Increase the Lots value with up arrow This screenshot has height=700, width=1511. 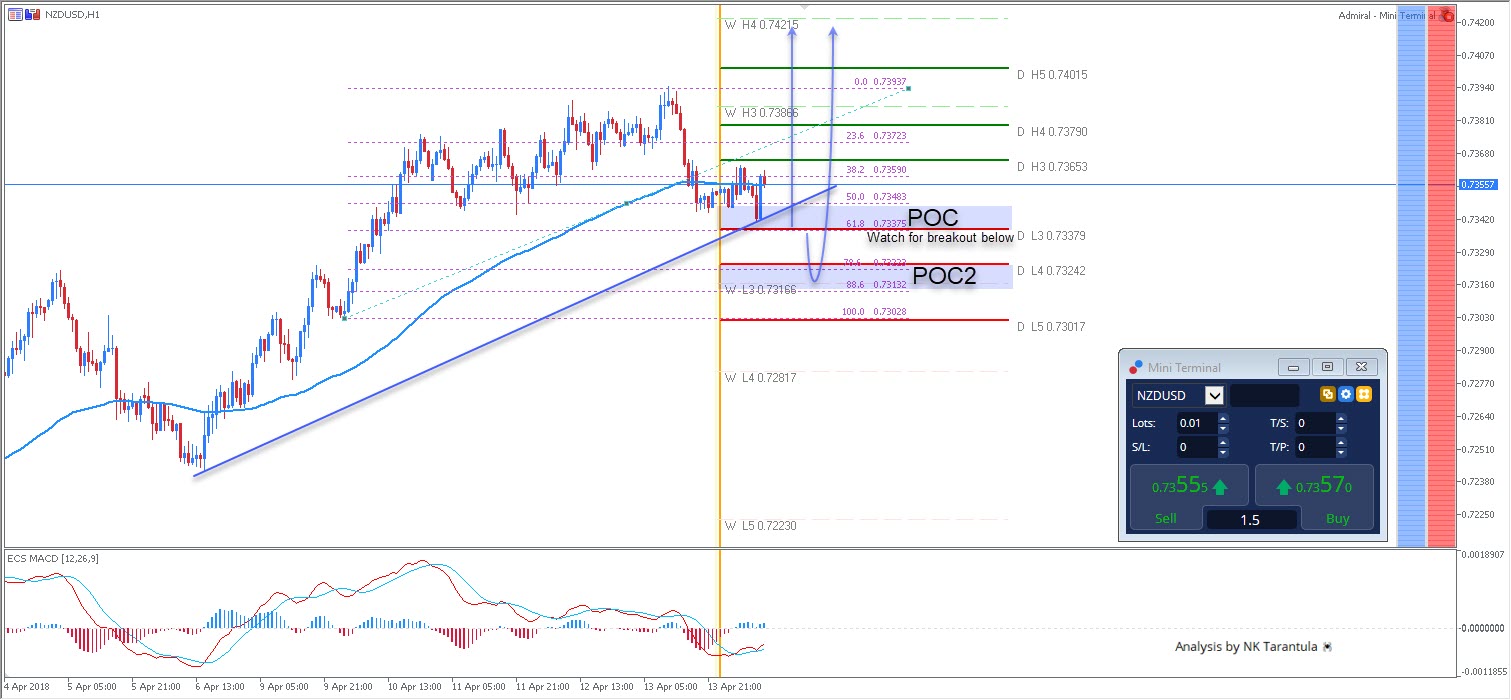click(x=1223, y=418)
